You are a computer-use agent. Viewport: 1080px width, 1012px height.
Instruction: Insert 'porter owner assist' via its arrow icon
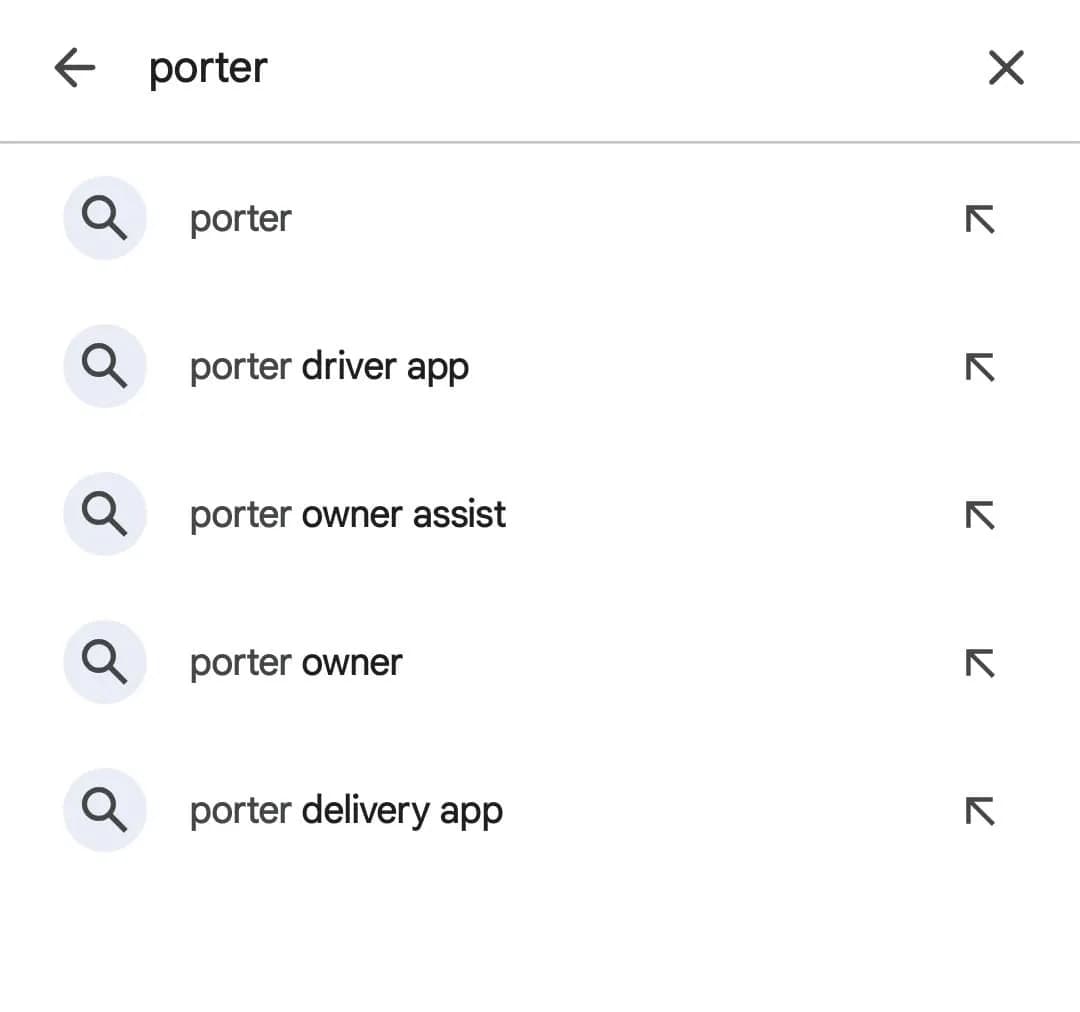979,515
